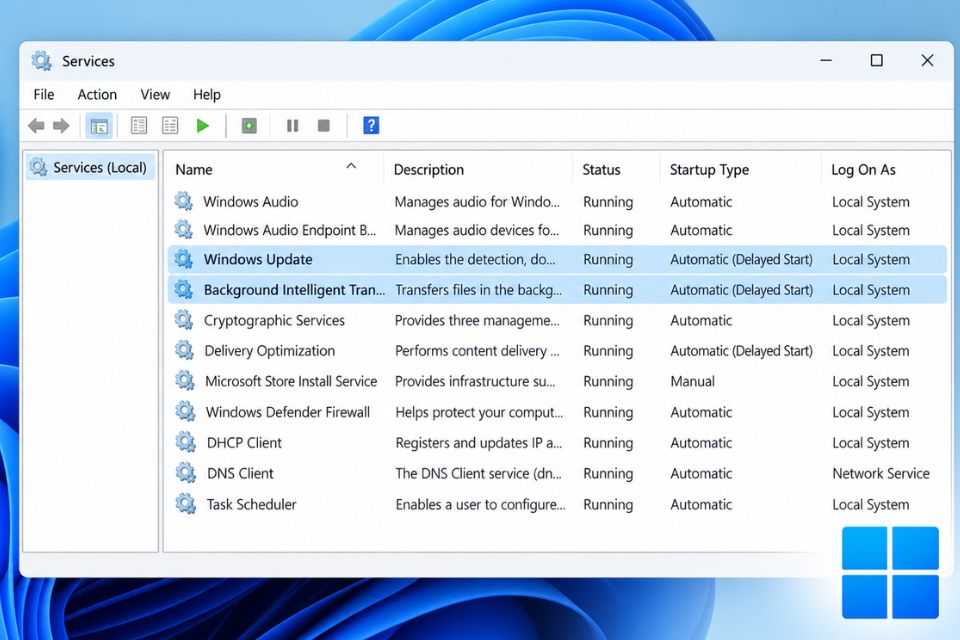Click 'Performs content delivery ...' description
960x640 pixels.
[x=477, y=351]
